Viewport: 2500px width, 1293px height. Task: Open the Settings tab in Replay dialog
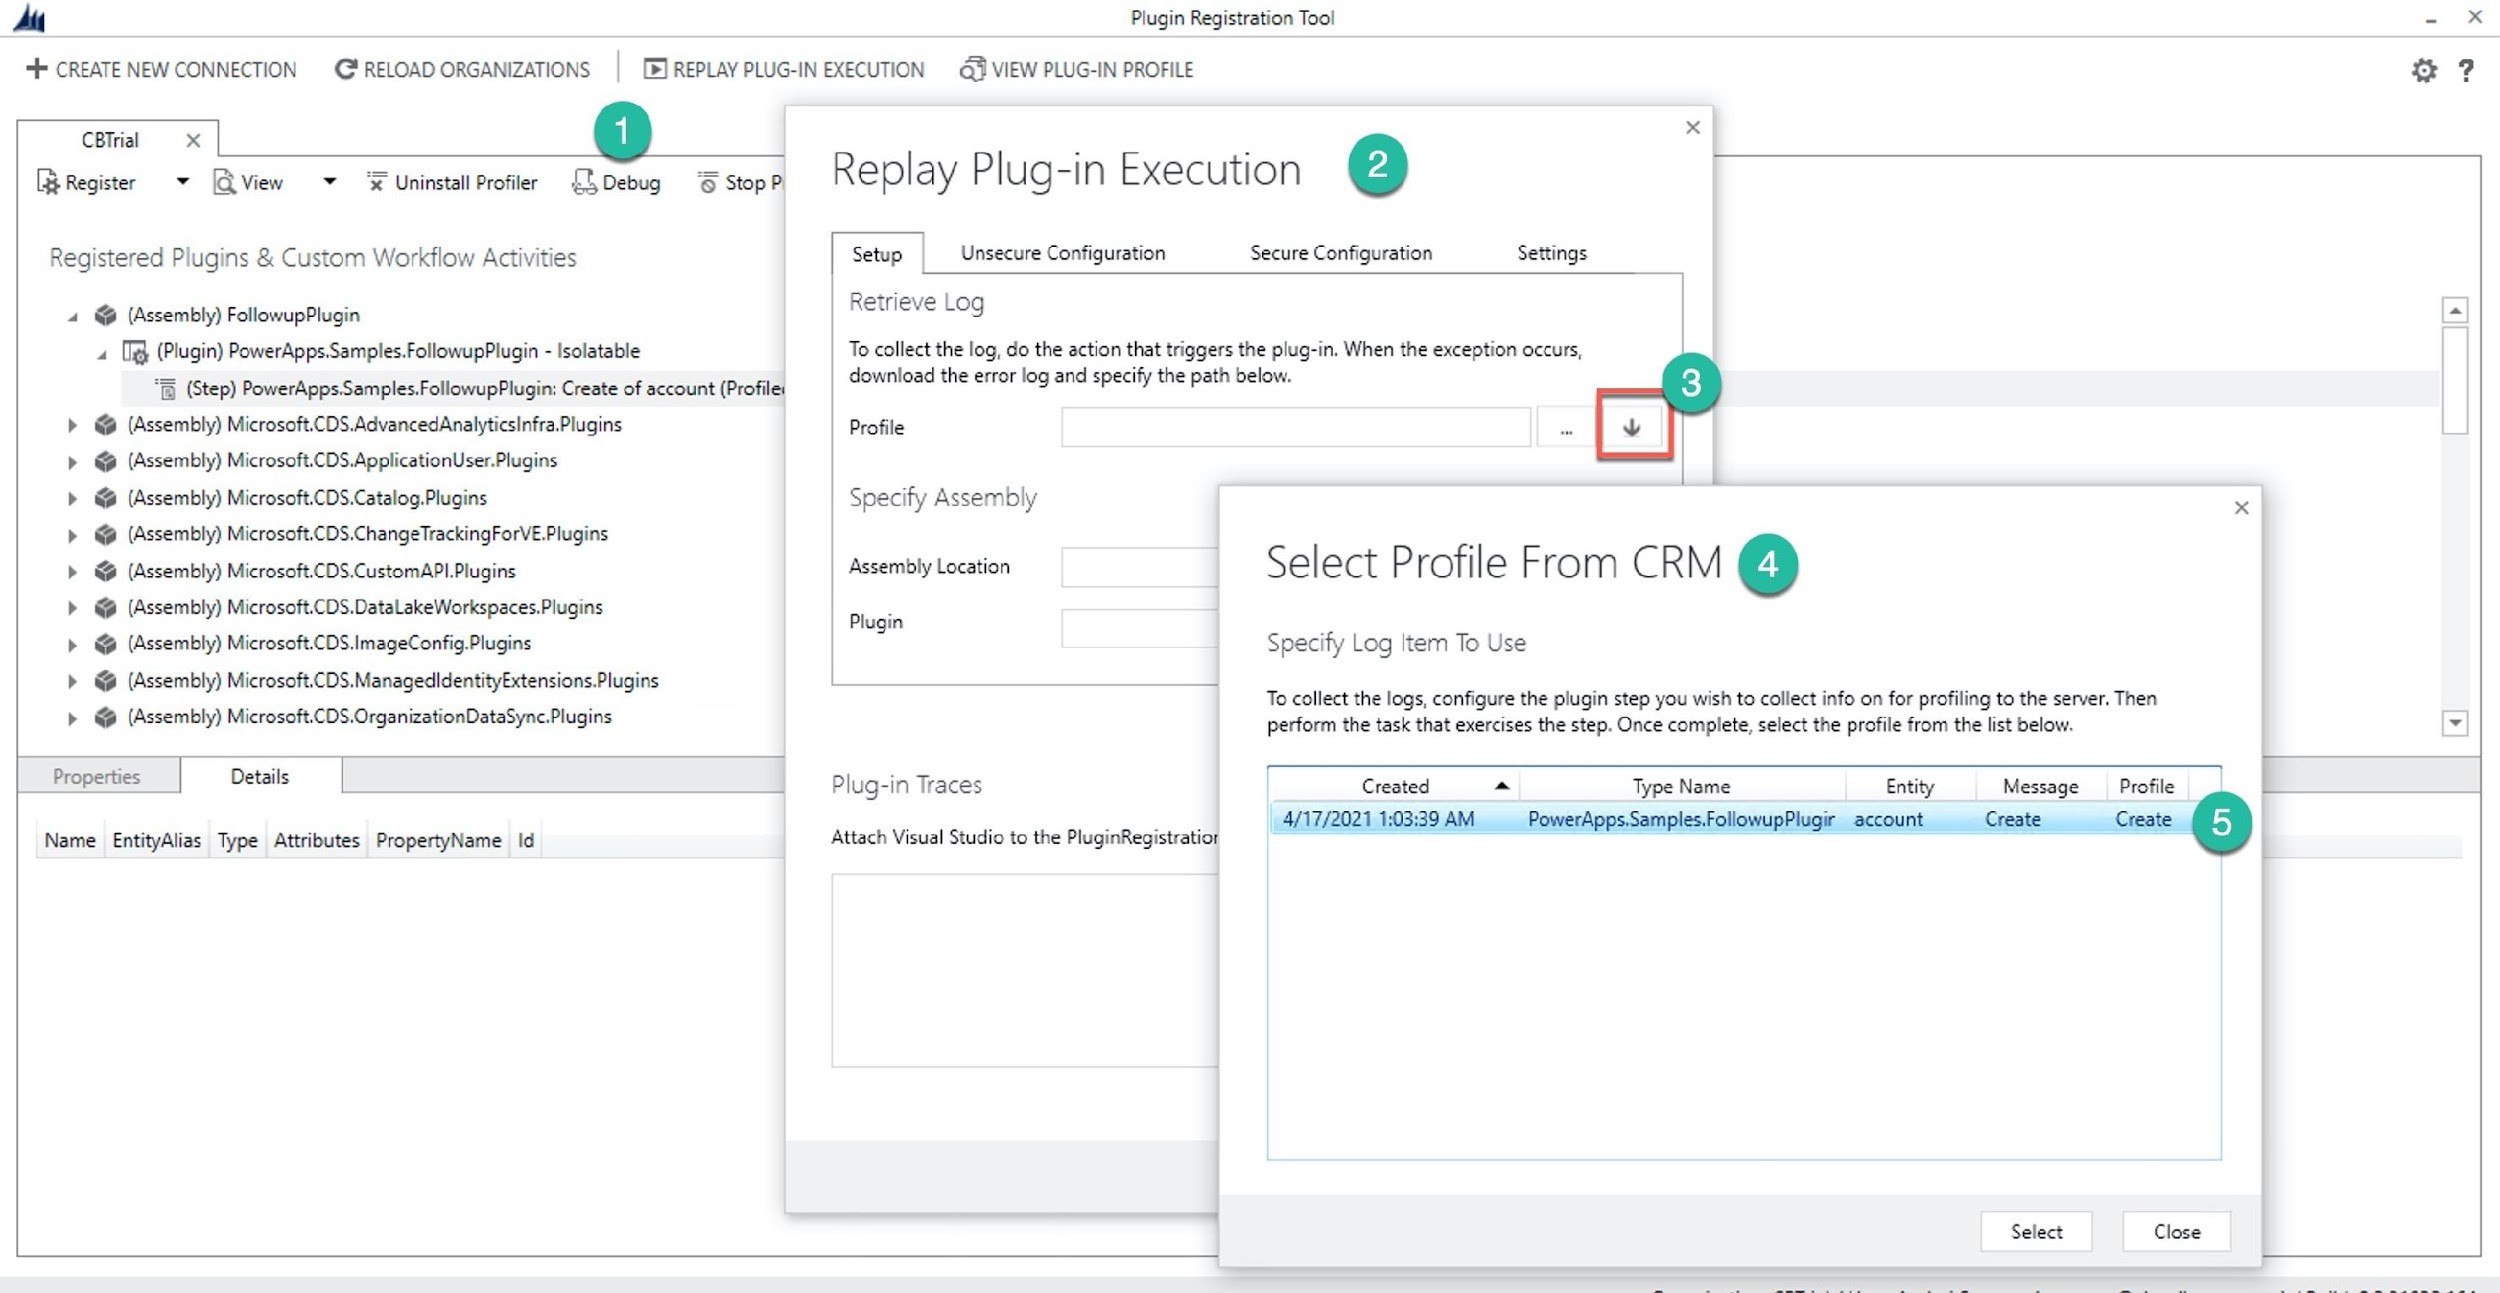pos(1552,253)
